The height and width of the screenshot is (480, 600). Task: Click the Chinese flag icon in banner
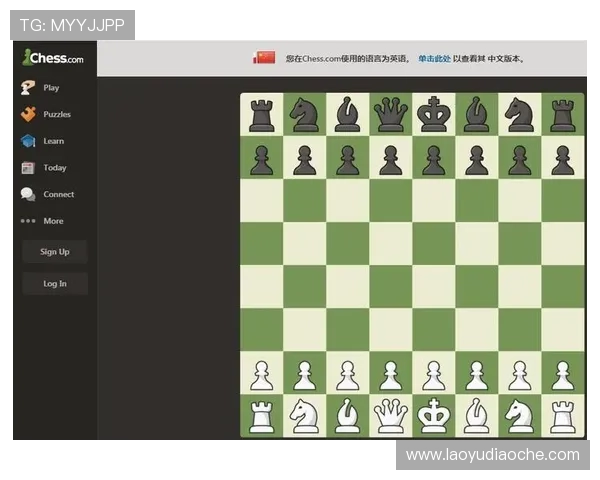[x=265, y=58]
